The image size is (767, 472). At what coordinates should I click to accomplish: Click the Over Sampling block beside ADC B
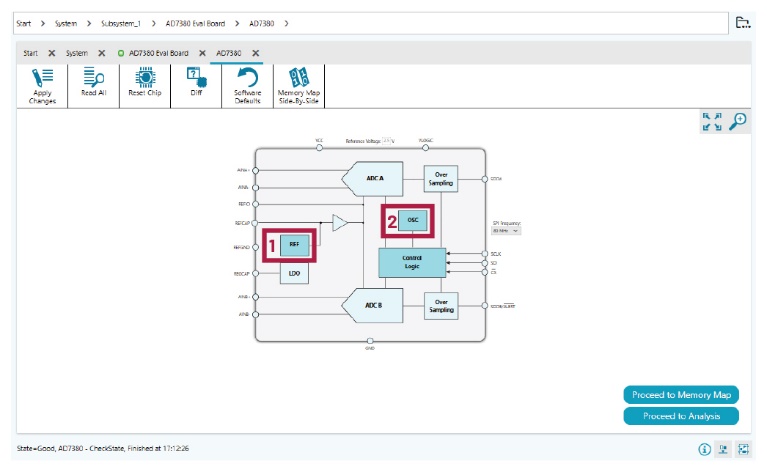[441, 306]
